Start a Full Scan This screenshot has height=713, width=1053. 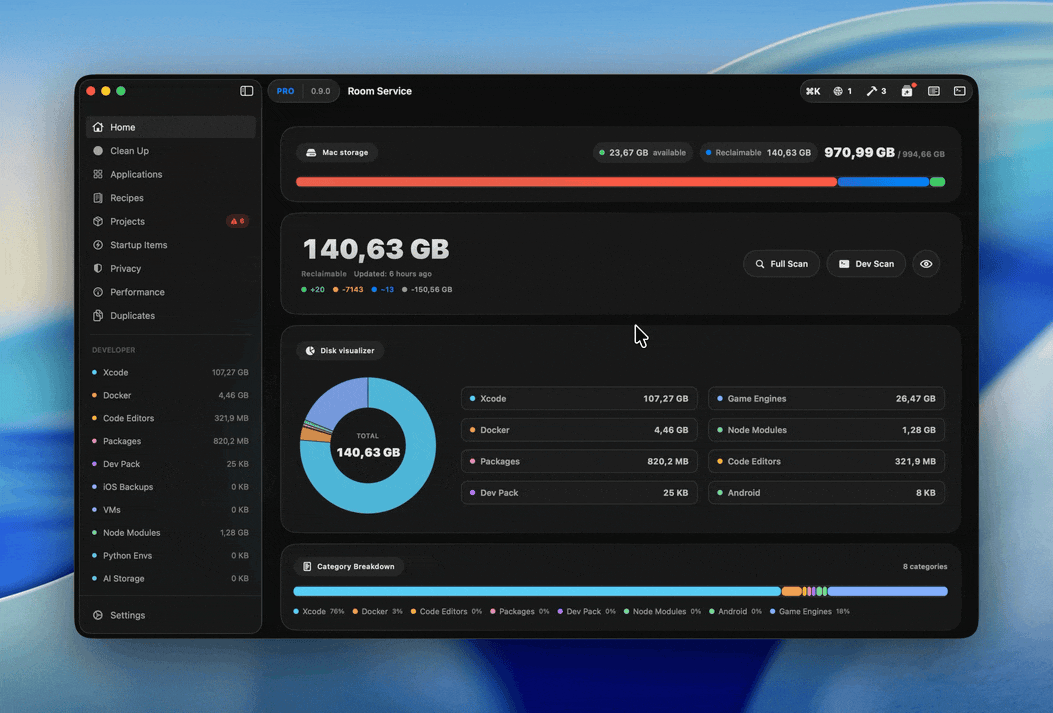click(781, 264)
